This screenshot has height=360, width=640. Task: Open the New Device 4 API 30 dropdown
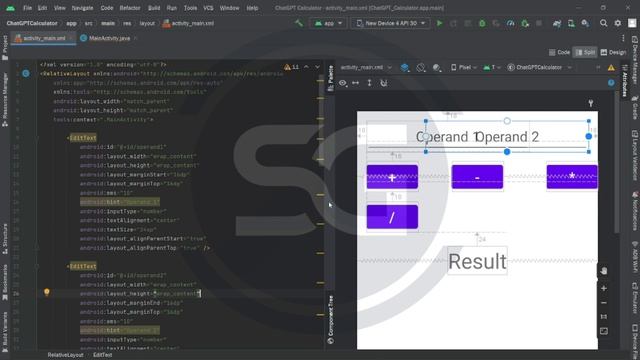coord(391,23)
